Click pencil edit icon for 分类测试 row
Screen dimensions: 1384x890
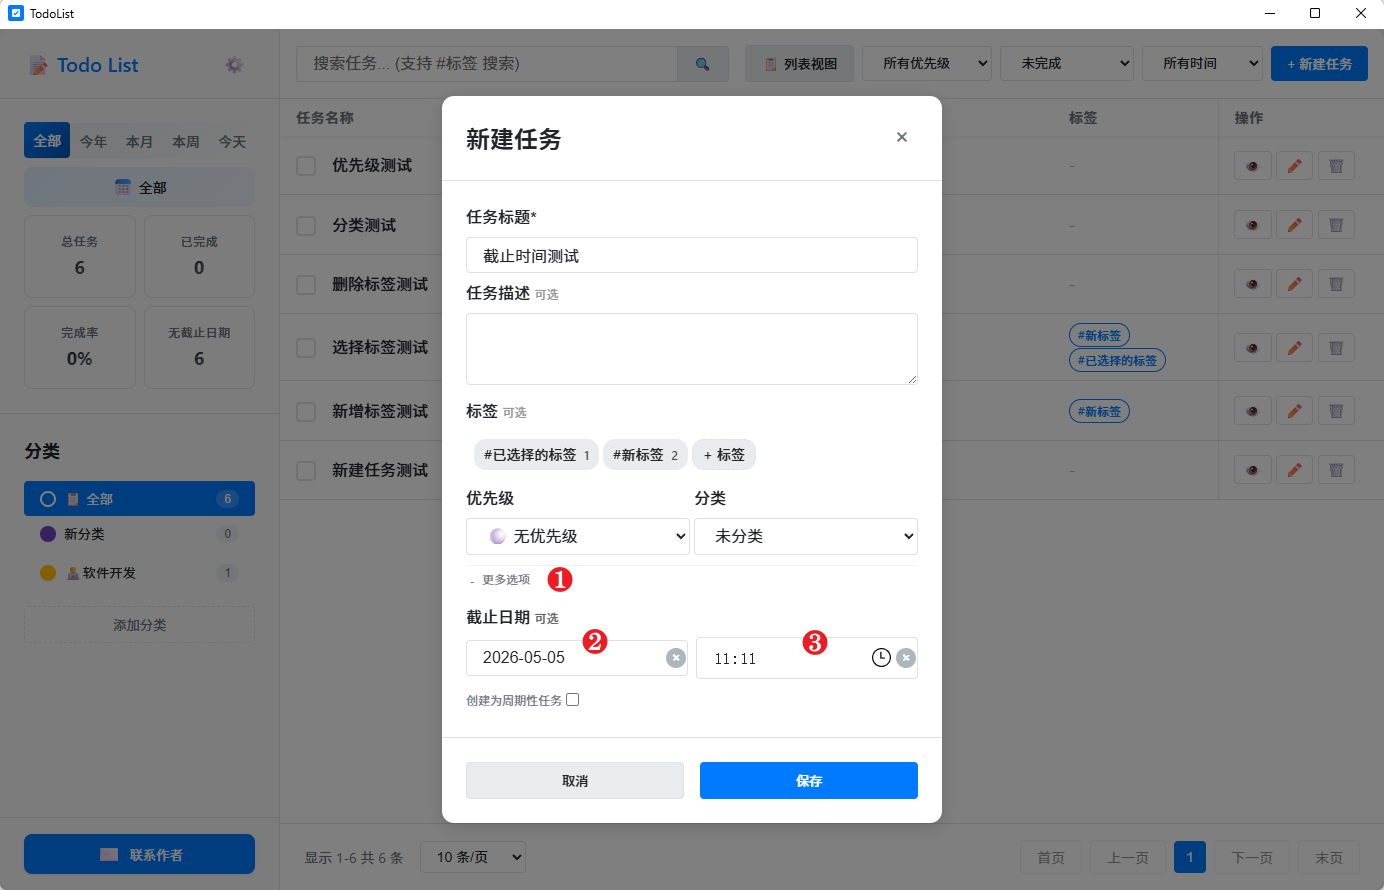pos(1294,225)
